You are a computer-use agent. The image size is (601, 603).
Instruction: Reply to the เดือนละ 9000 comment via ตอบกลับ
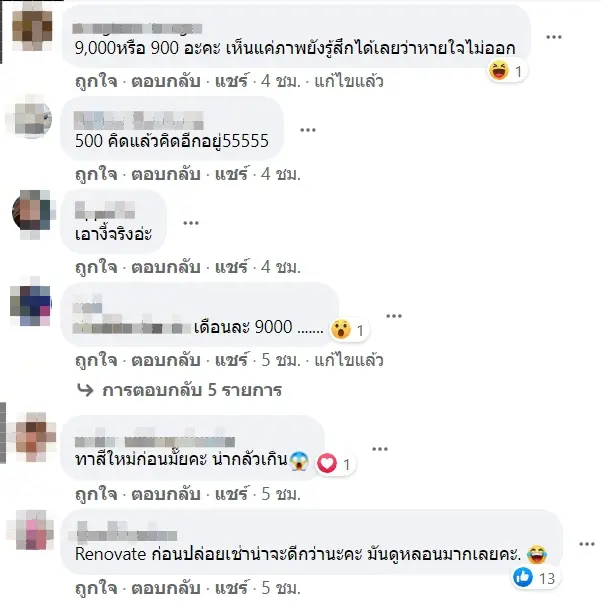click(166, 360)
